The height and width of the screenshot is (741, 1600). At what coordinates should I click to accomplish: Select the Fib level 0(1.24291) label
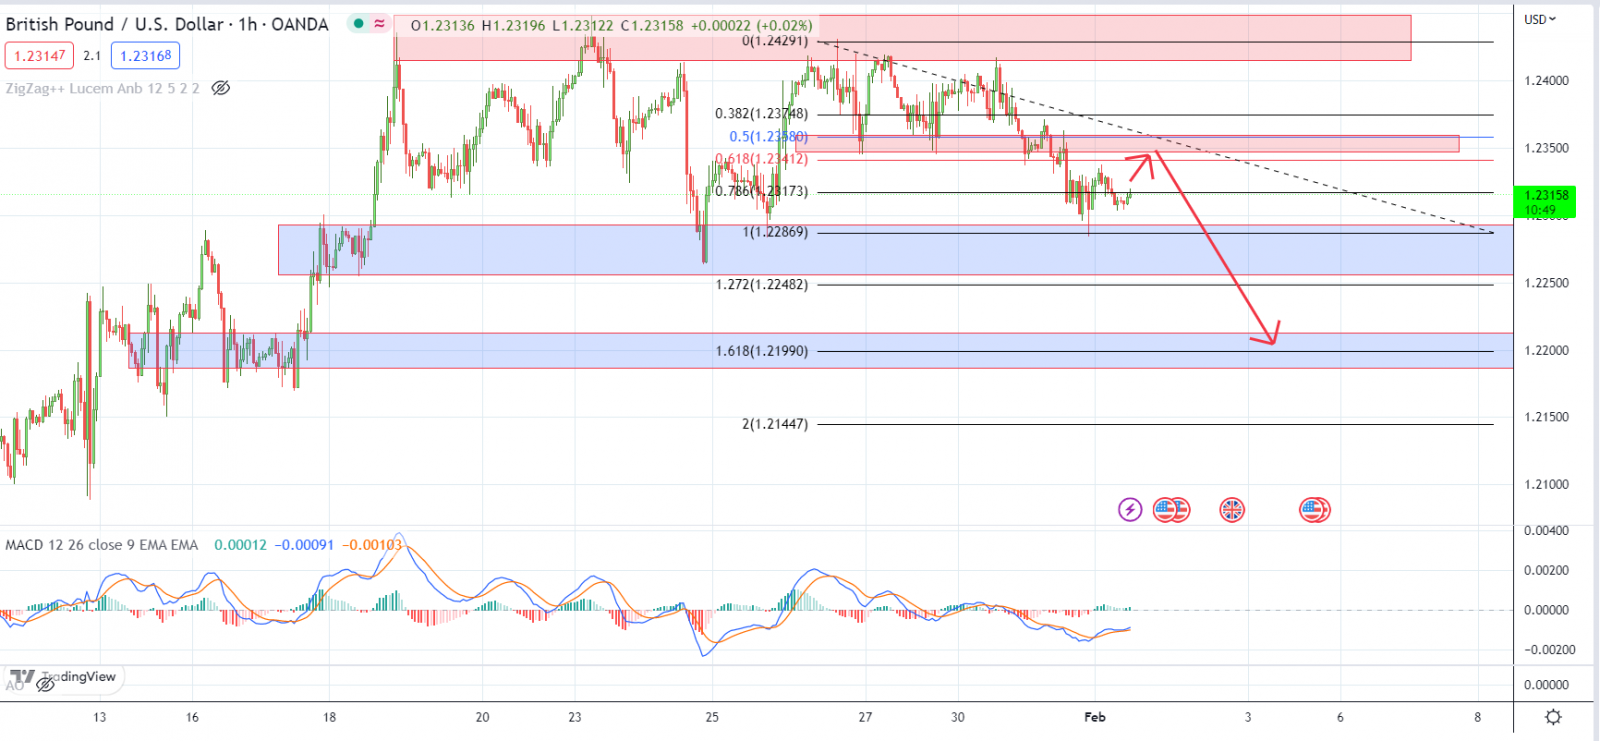point(775,41)
